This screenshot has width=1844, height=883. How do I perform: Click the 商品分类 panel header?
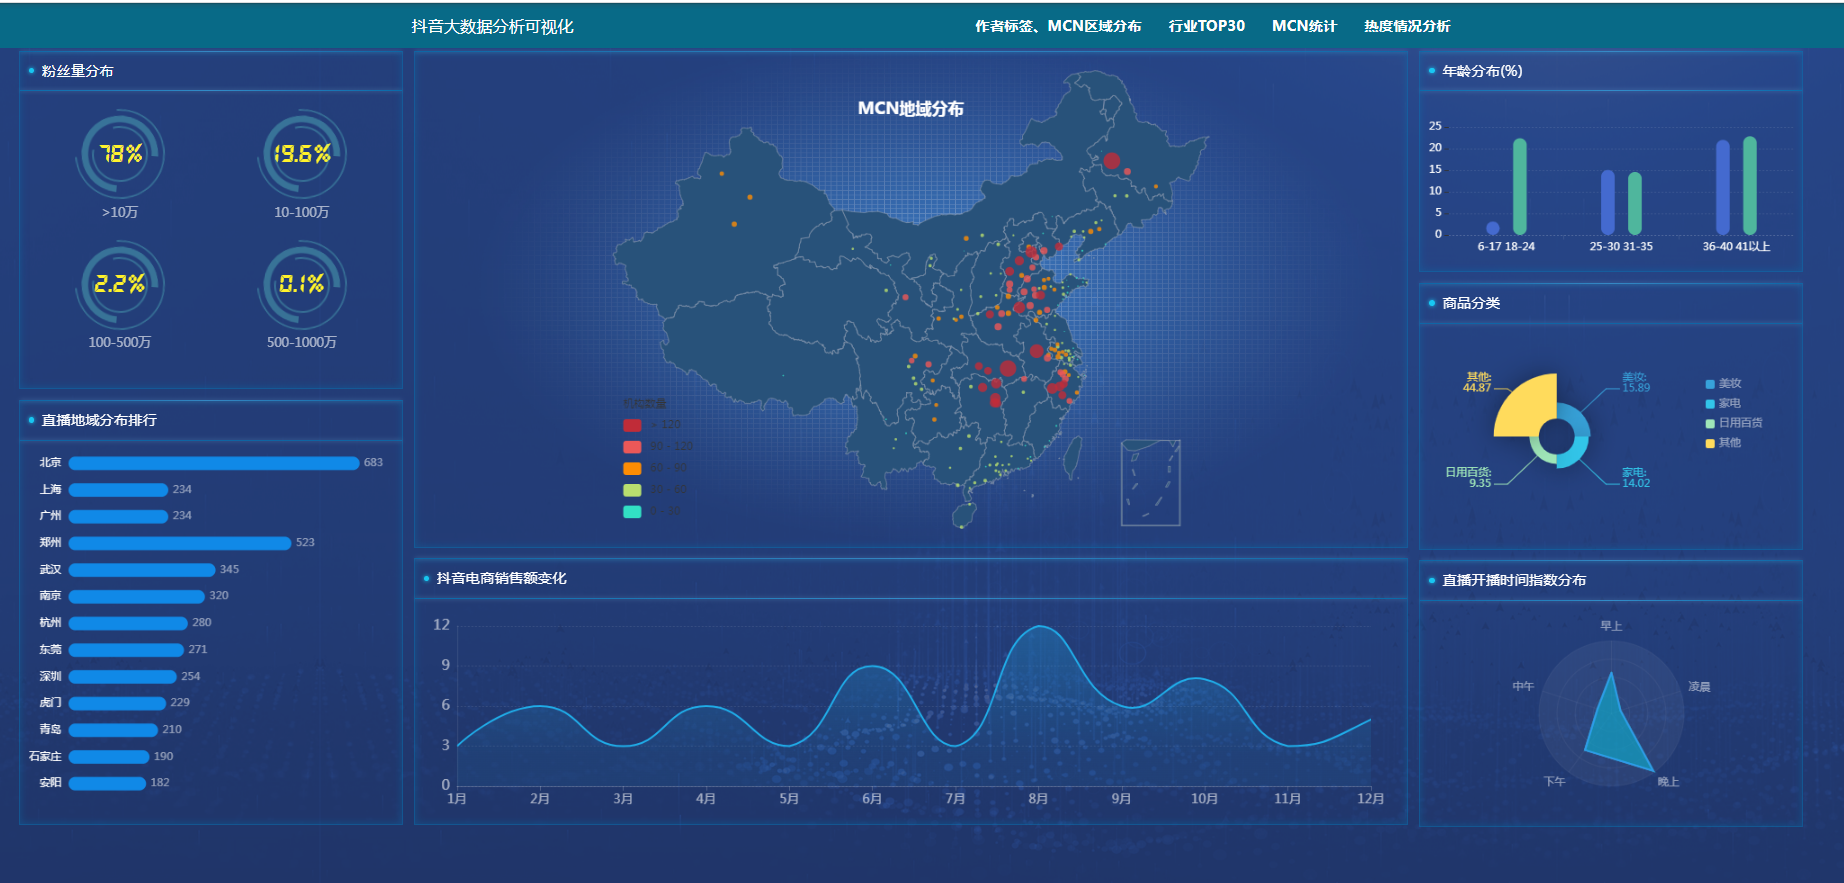[1470, 303]
